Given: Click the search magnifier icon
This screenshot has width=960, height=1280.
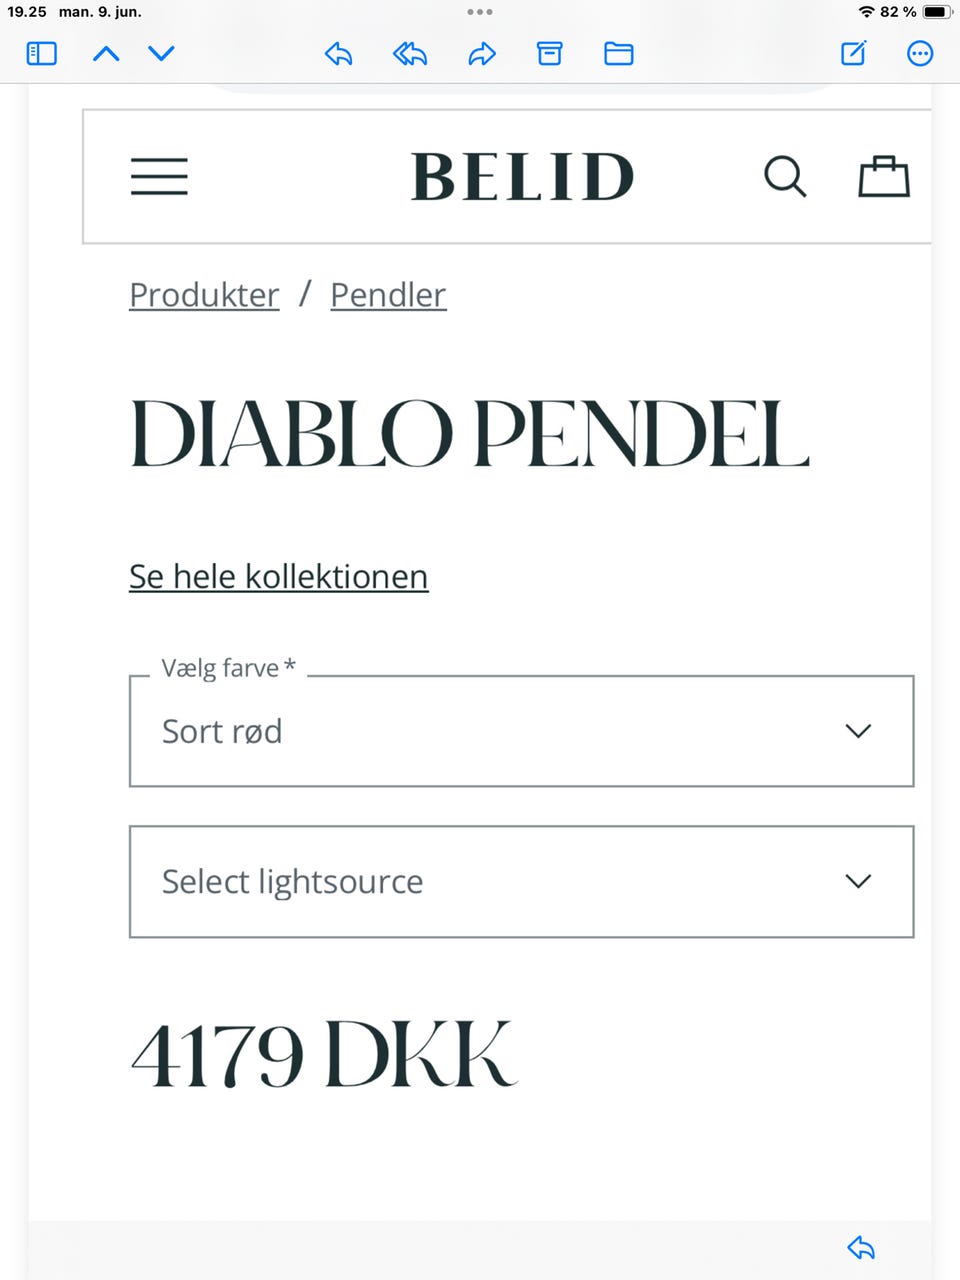Looking at the screenshot, I should click(x=786, y=176).
